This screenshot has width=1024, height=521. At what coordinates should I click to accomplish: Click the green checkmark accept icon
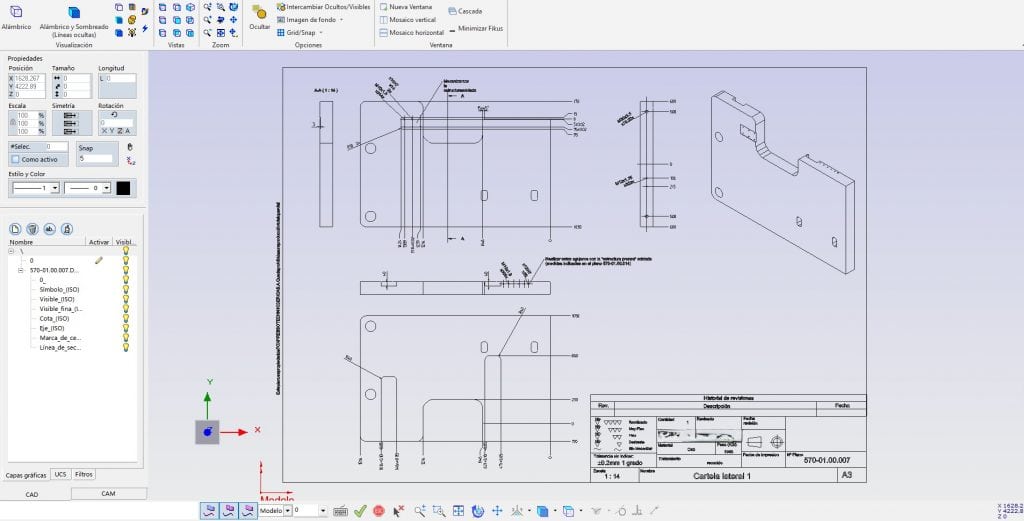click(360, 511)
